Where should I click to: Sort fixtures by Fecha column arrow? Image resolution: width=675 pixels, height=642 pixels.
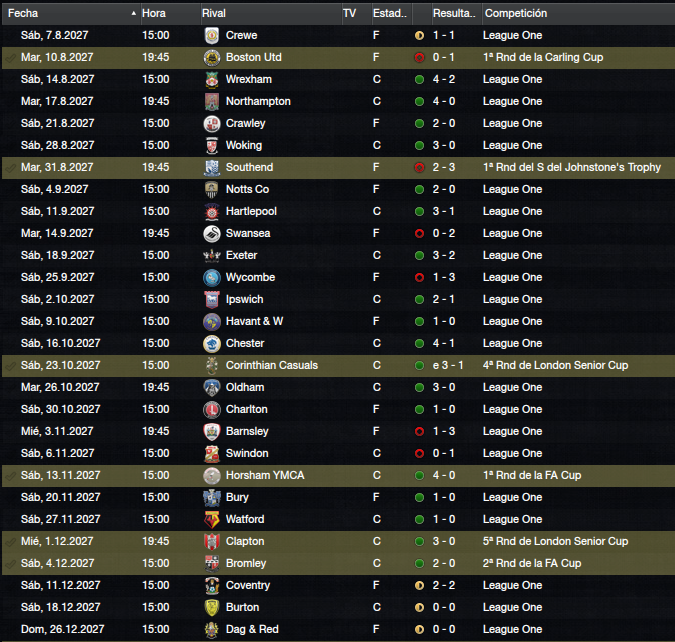[133, 13]
